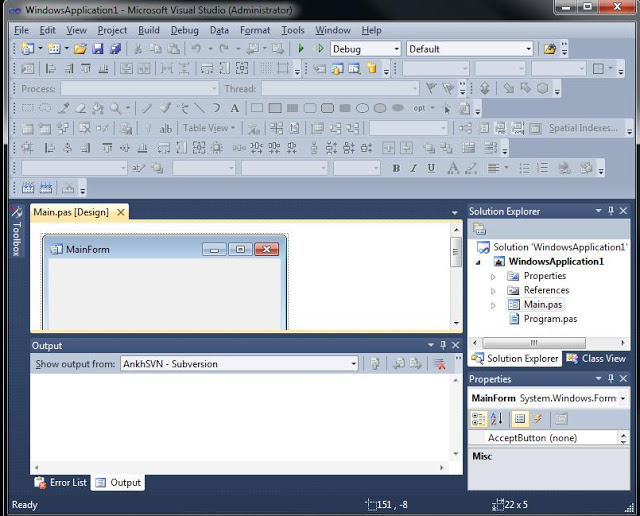The width and height of the screenshot is (640, 516).
Task: Open the Format menu
Action: [255, 30]
